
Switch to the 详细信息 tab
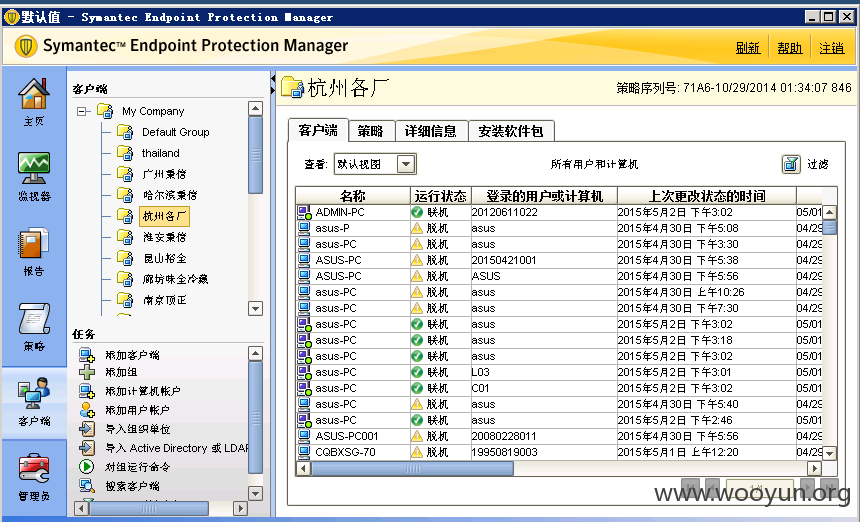431,131
